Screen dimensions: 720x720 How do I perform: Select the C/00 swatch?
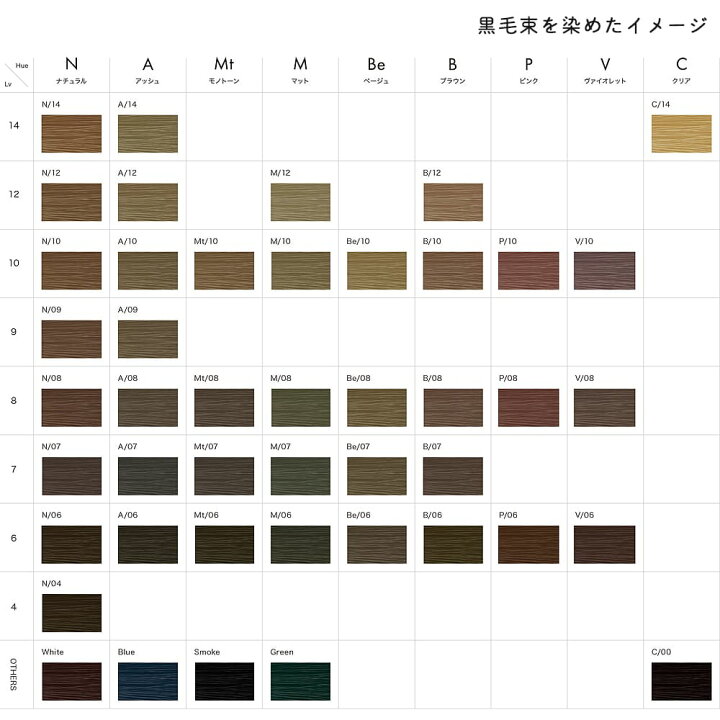(681, 681)
